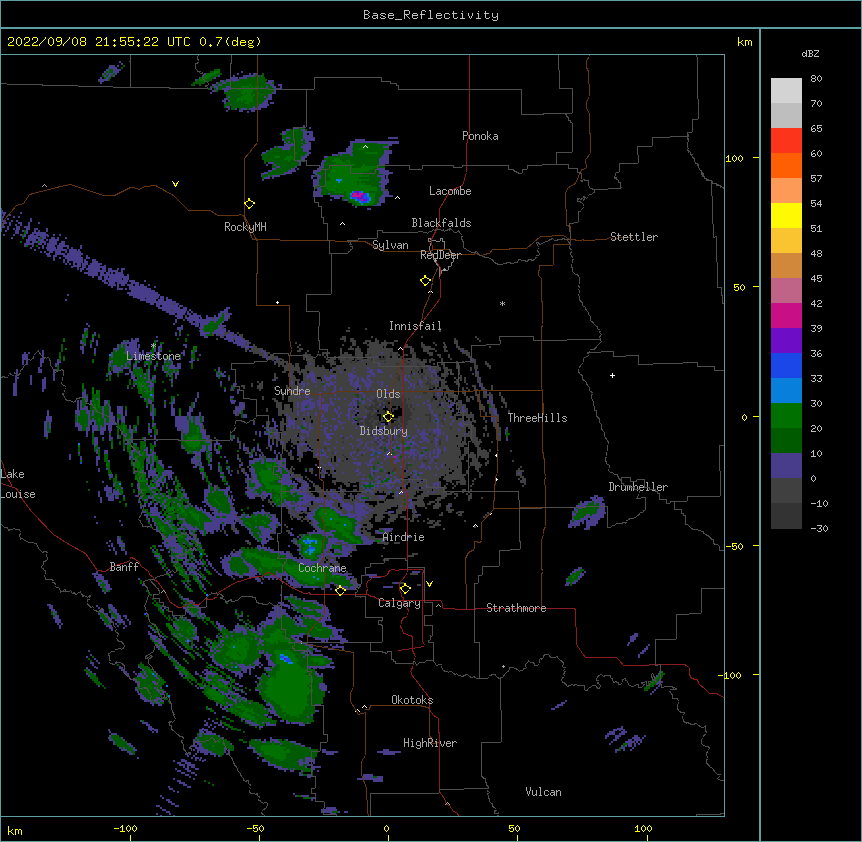This screenshot has height=842, width=862.
Task: Click the Strathmore city label
Action: [x=516, y=608]
